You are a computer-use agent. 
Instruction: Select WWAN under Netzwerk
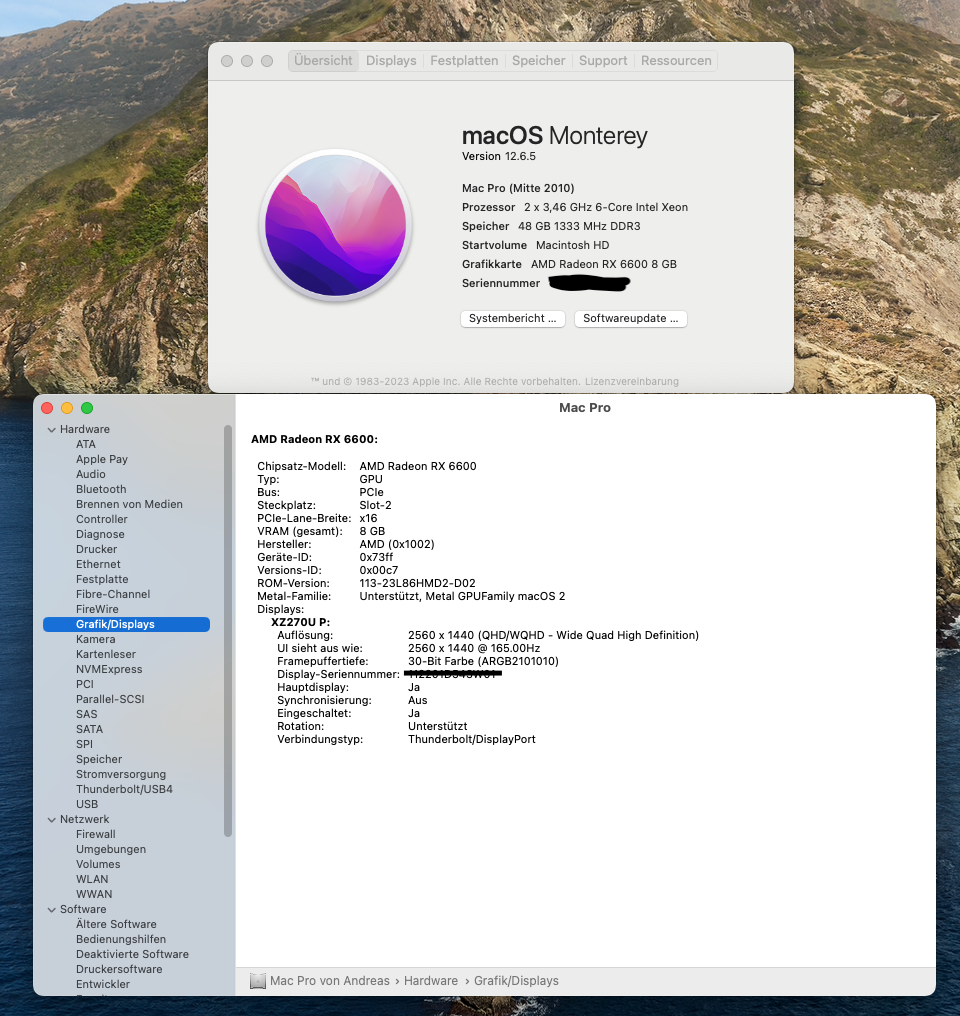[x=94, y=894]
